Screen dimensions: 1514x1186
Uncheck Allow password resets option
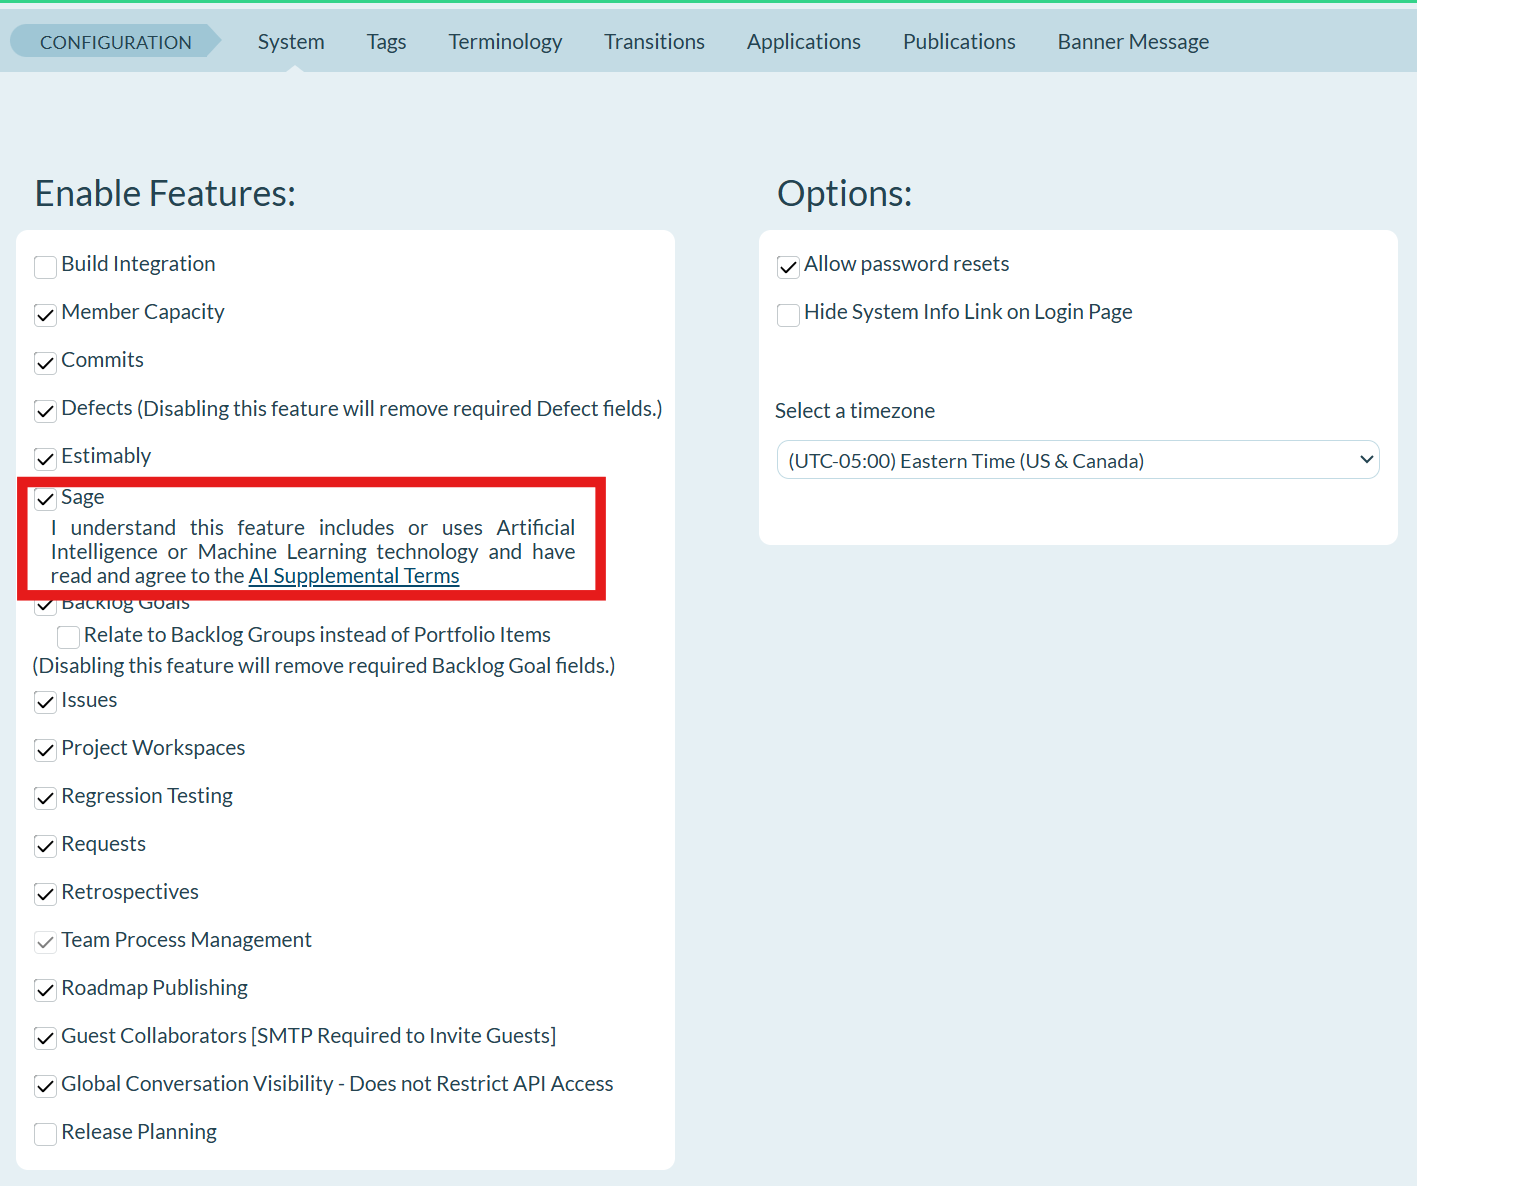click(x=788, y=267)
